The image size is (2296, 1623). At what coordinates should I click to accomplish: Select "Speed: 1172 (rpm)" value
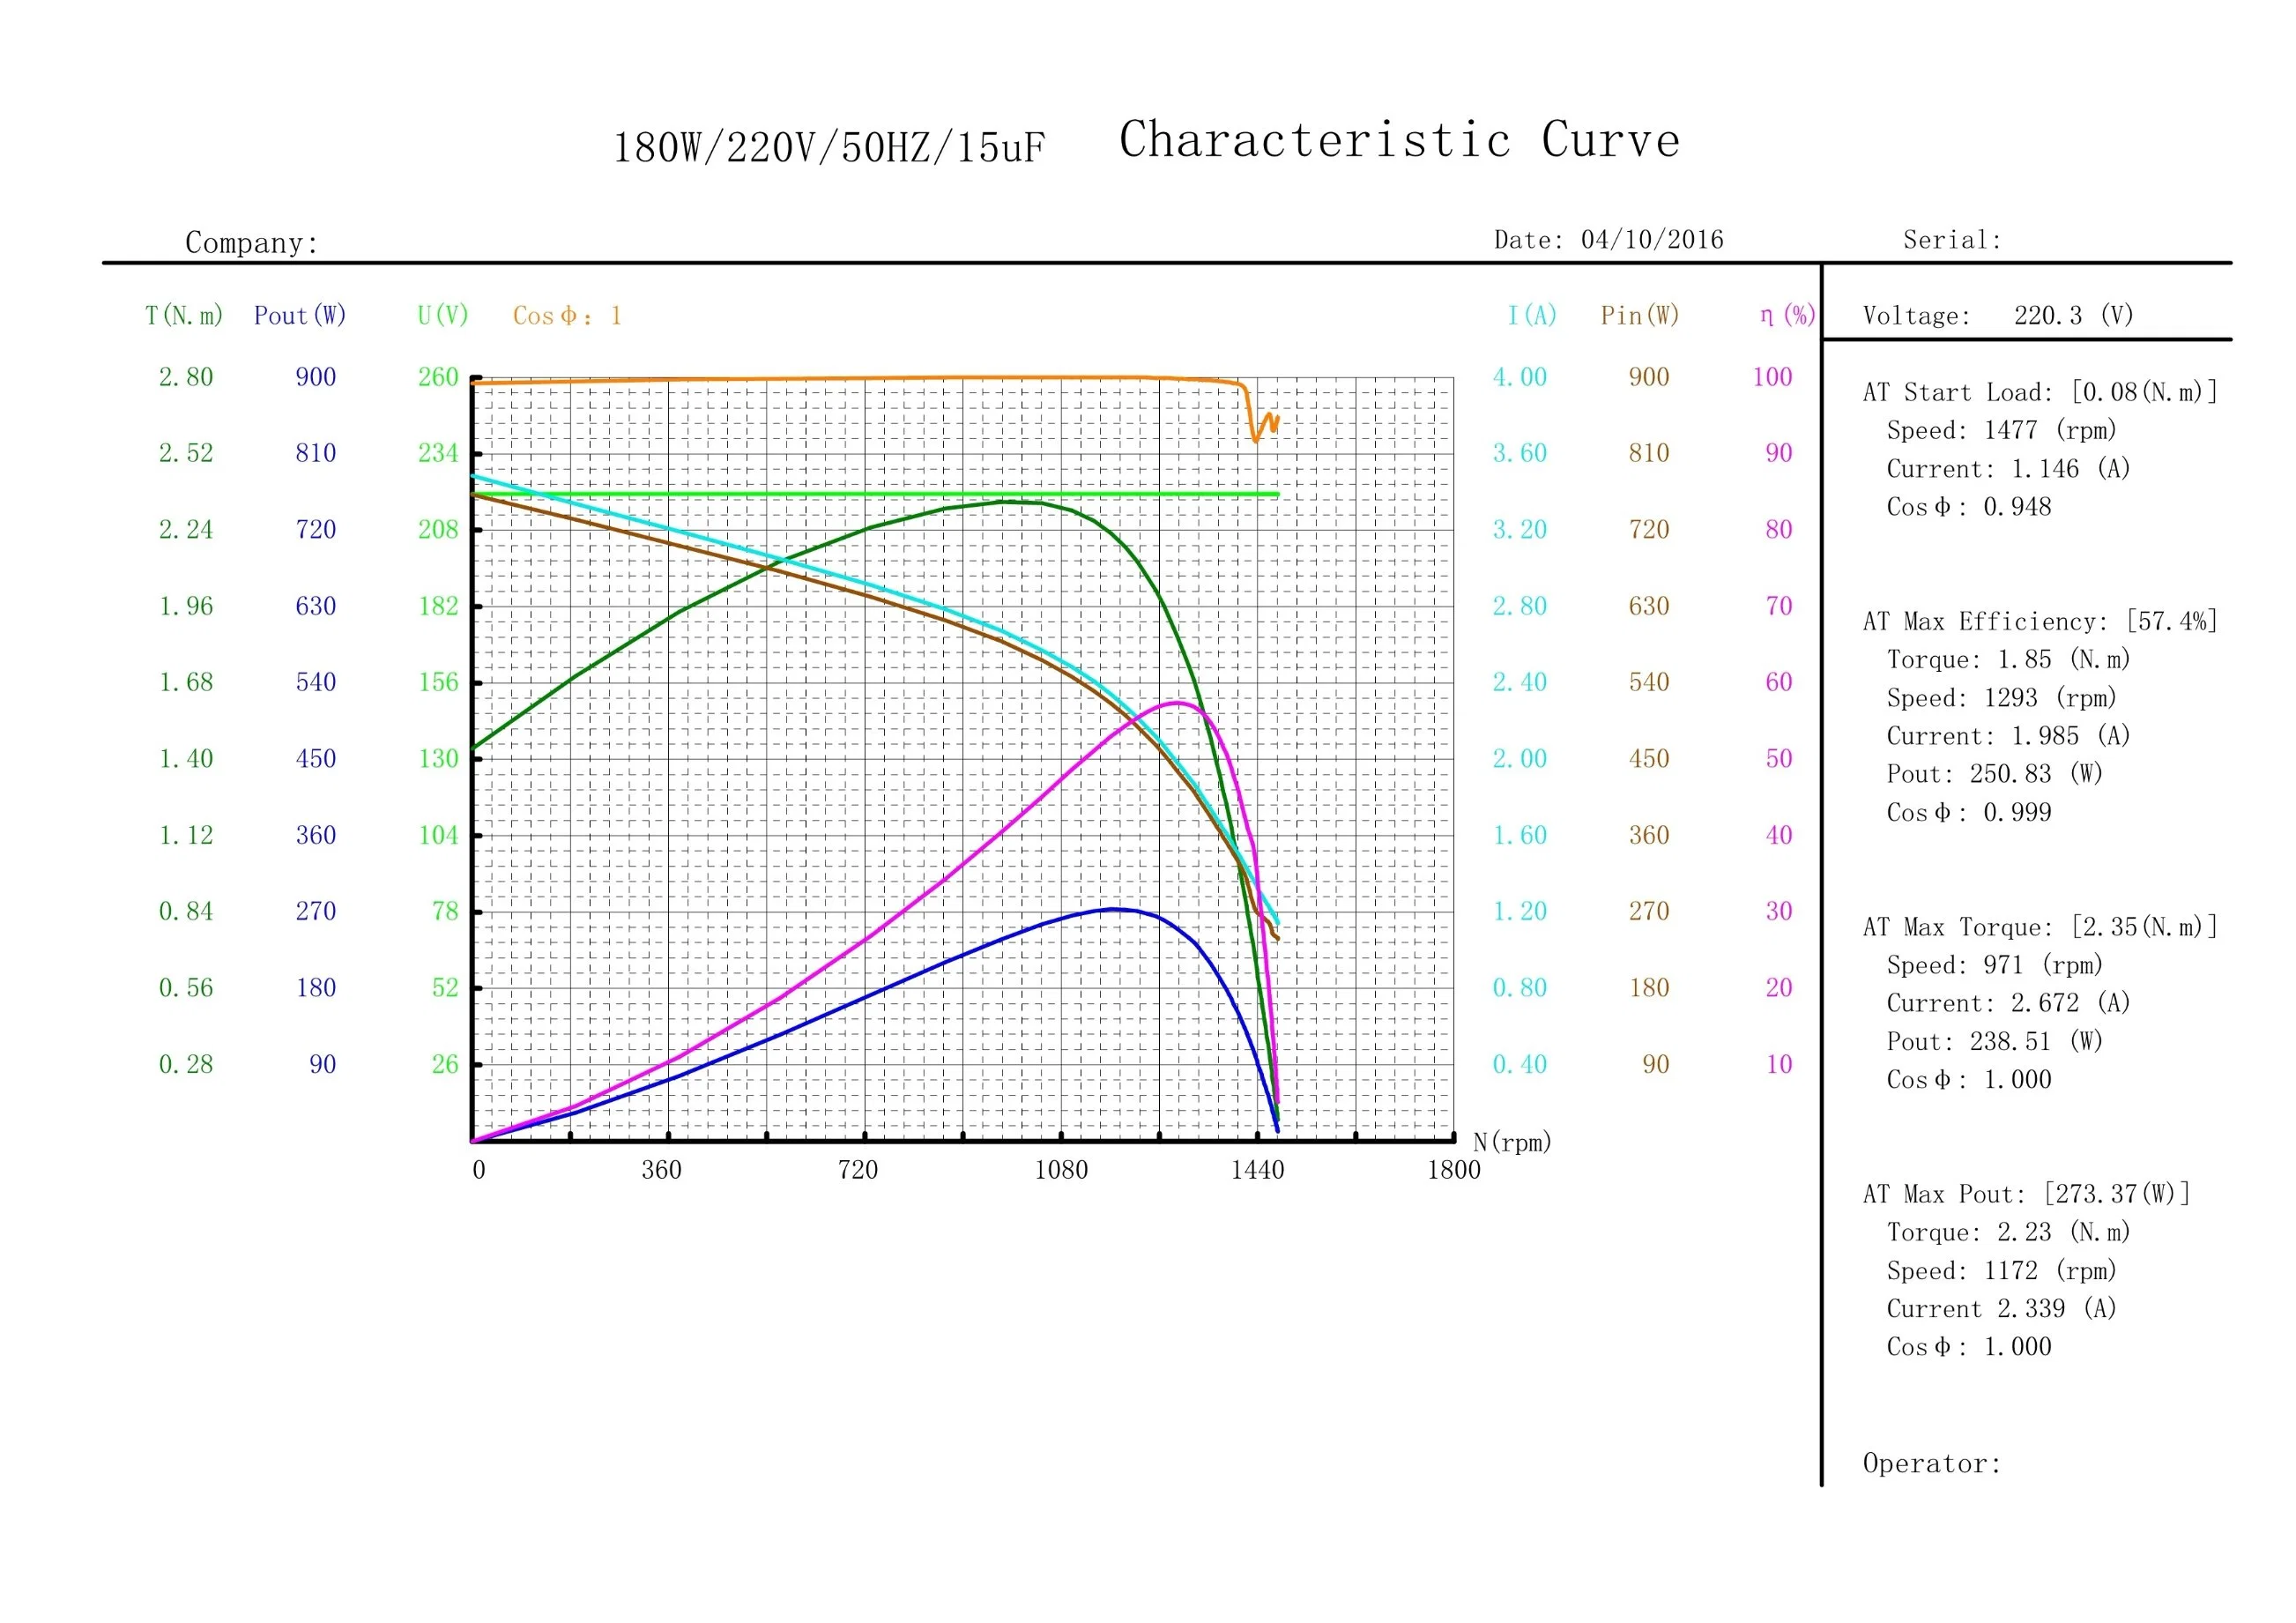click(2002, 1271)
